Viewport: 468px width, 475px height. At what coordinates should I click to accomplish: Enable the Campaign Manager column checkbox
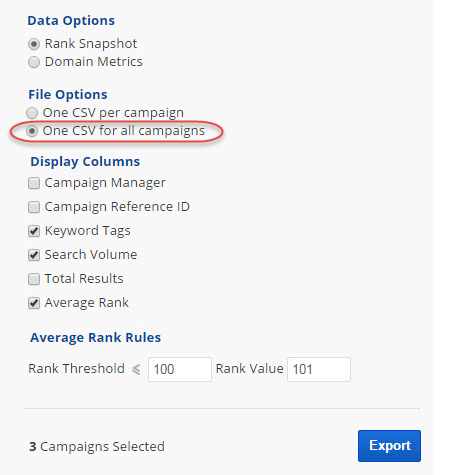coord(34,183)
